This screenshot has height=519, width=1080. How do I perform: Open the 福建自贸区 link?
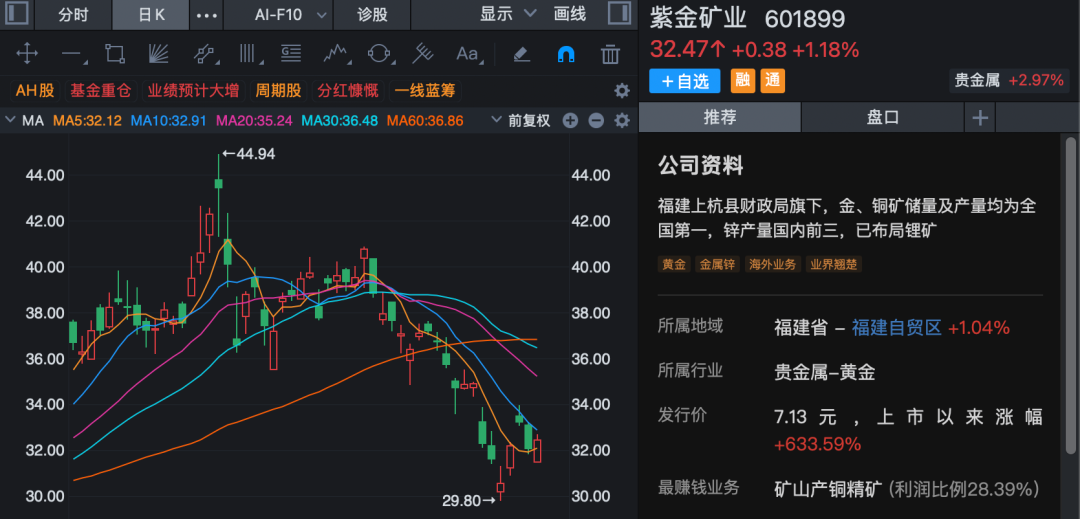(x=897, y=327)
